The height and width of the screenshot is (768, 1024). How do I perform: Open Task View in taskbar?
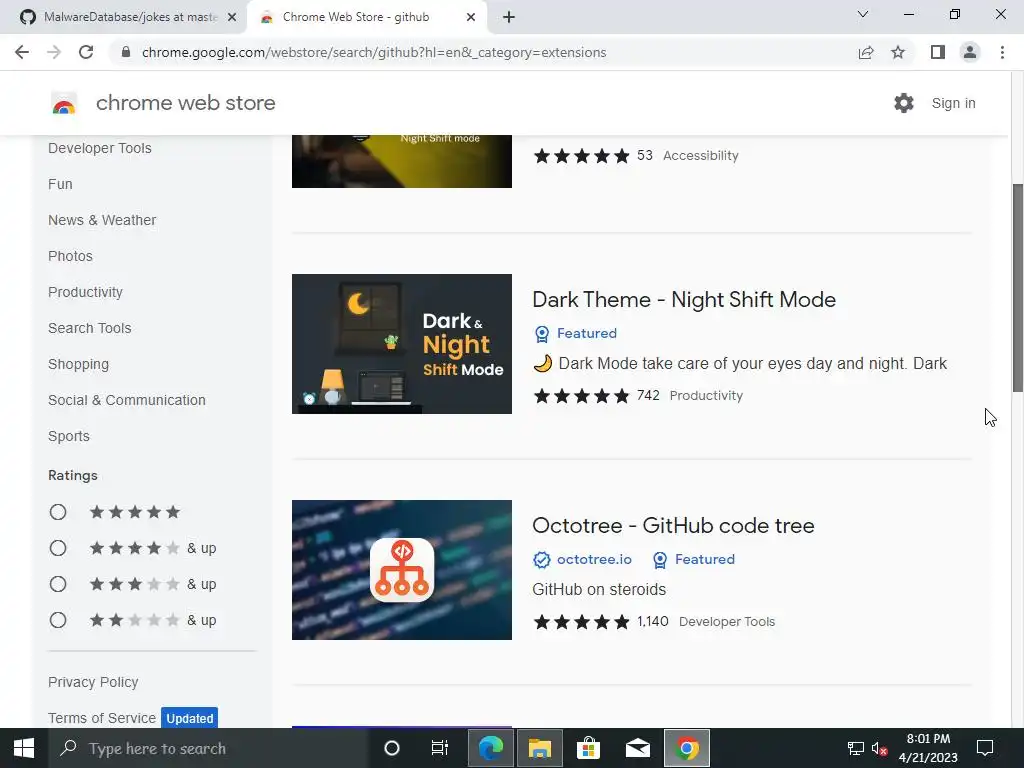440,748
